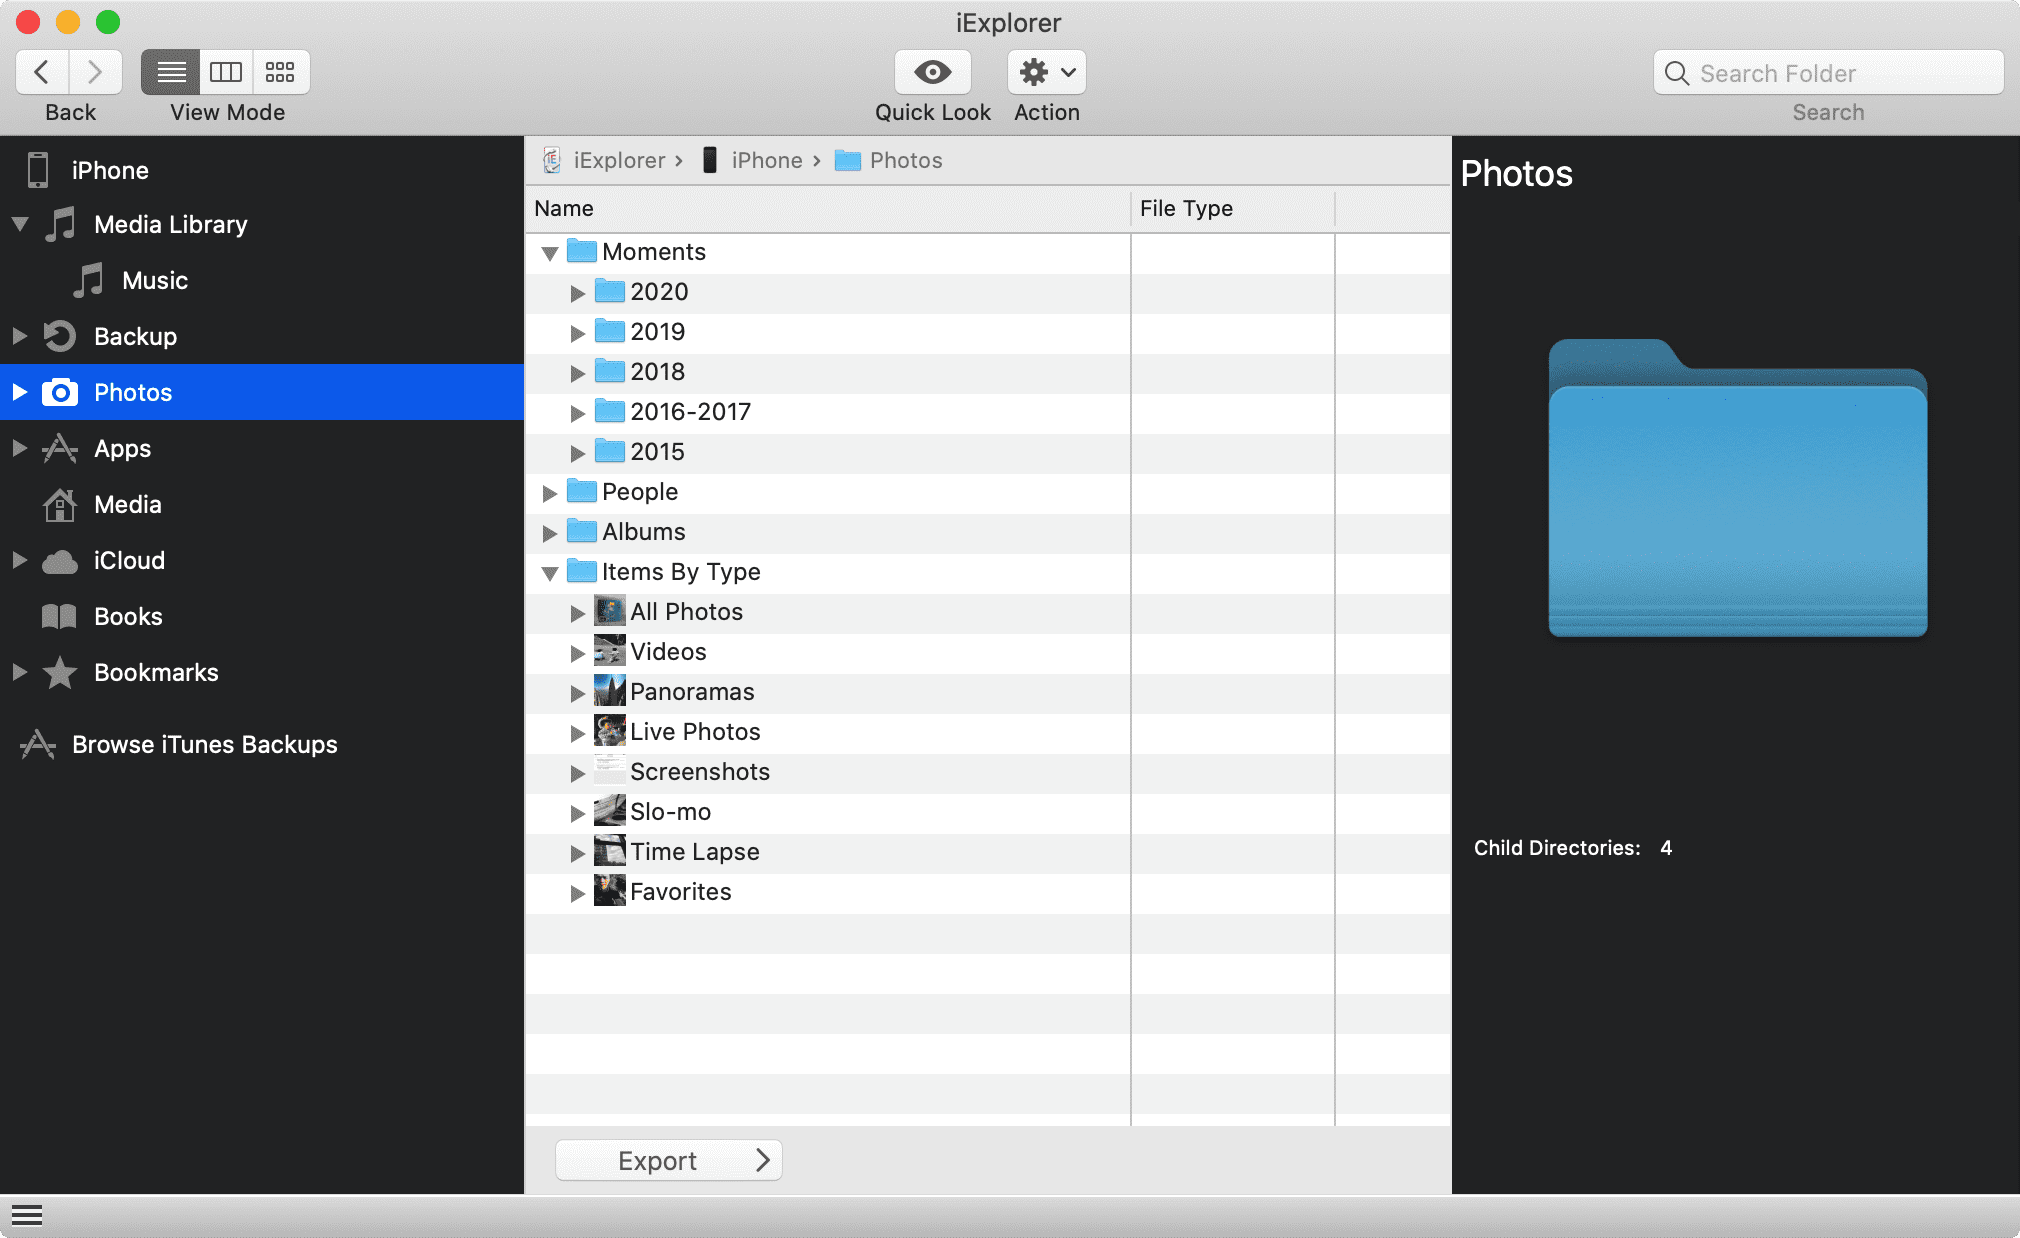Go back with the left arrow button
The width and height of the screenshot is (2020, 1238).
(x=42, y=72)
